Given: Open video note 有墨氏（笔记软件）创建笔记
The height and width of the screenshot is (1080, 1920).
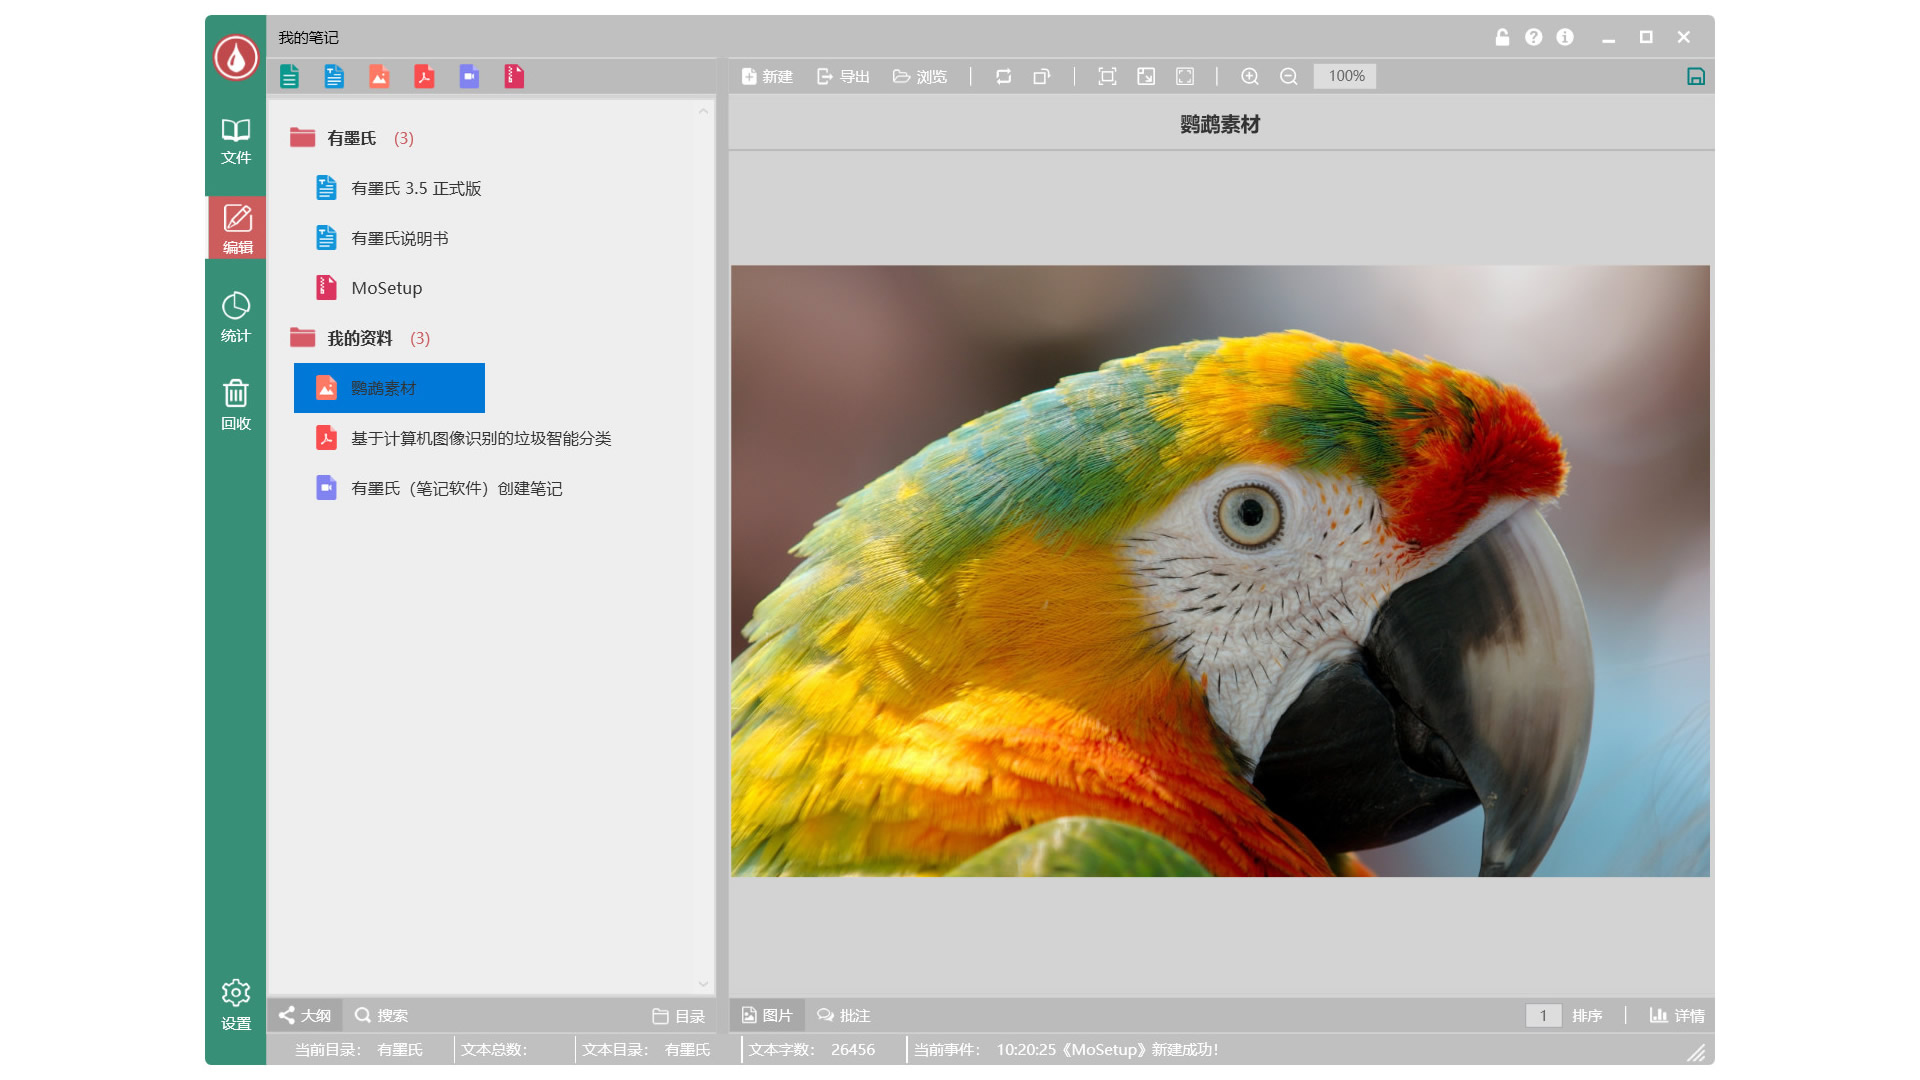Looking at the screenshot, I should [439, 488].
